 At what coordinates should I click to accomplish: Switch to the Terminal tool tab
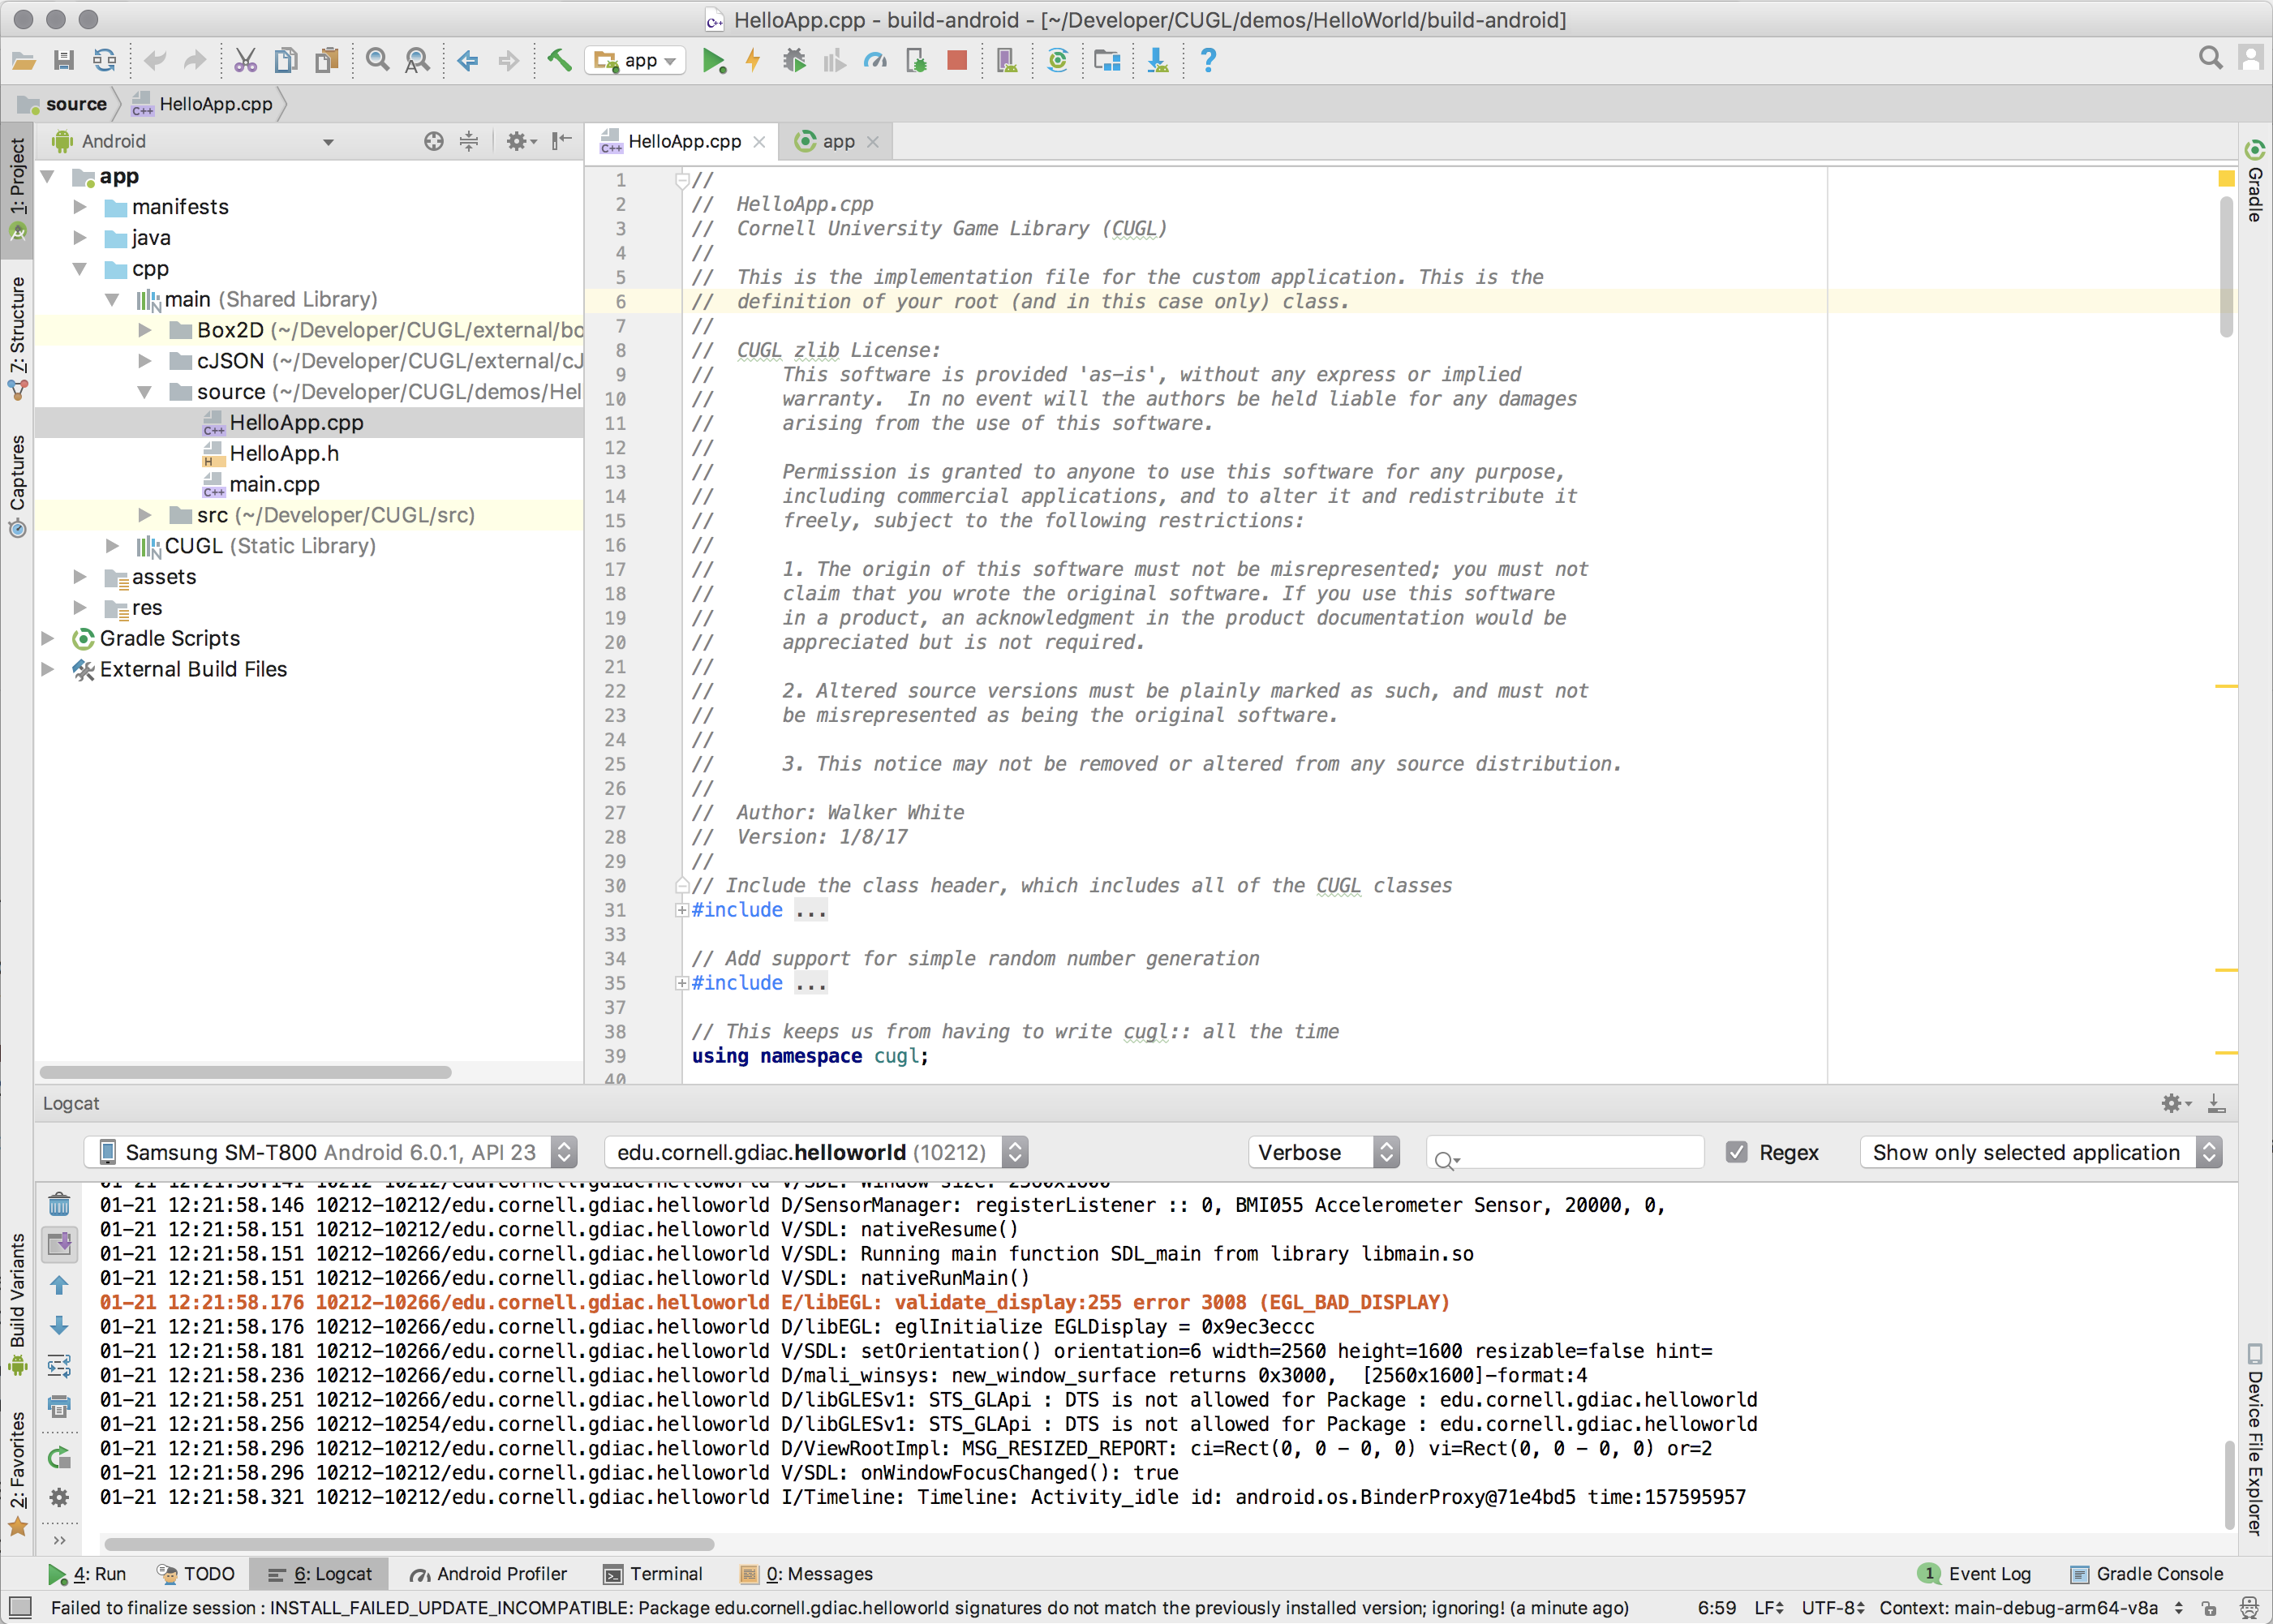[x=654, y=1573]
